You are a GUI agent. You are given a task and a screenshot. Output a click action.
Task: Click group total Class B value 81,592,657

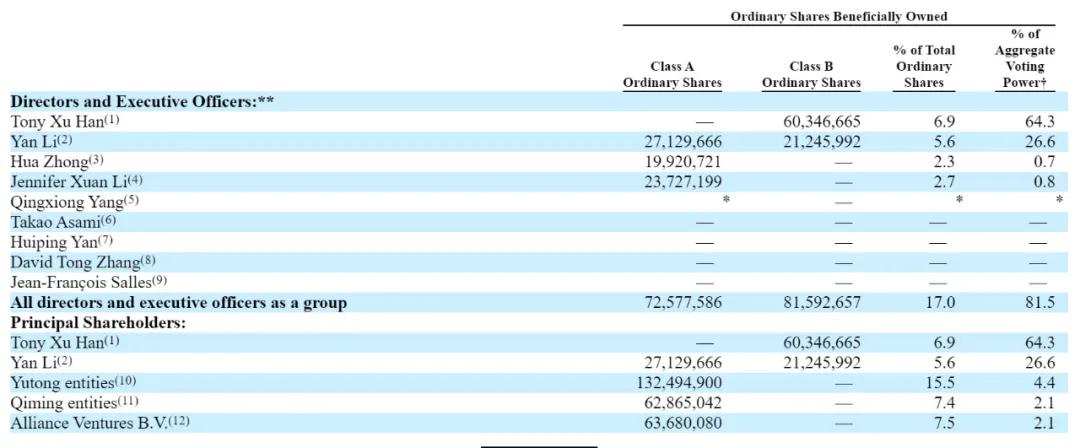(818, 303)
